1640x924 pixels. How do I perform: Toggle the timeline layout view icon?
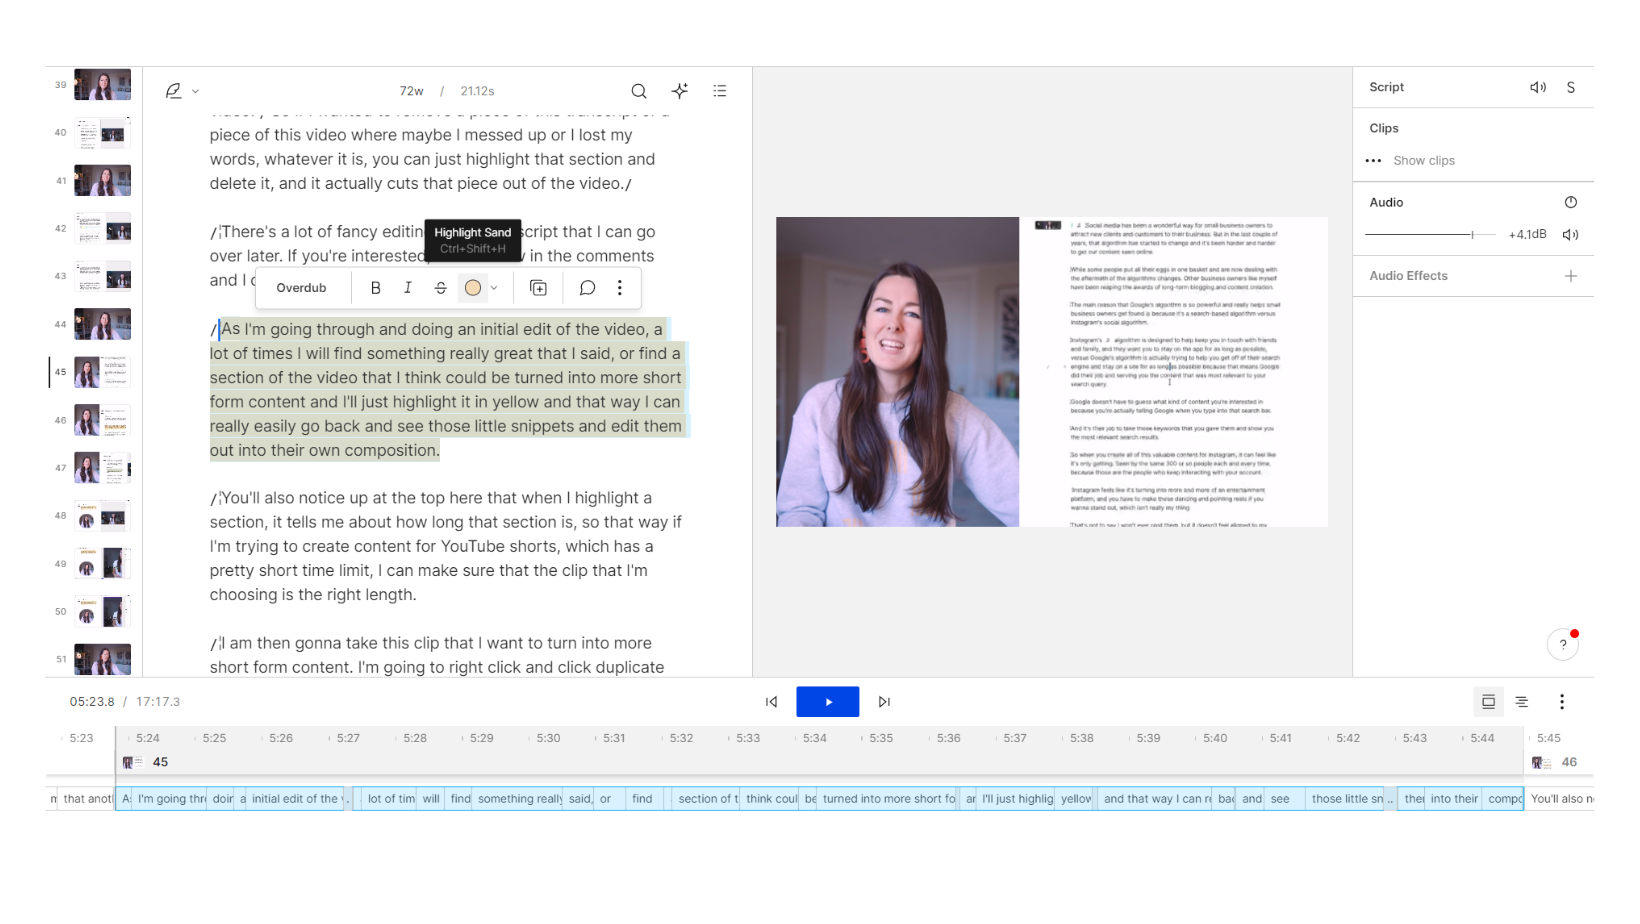click(1488, 701)
